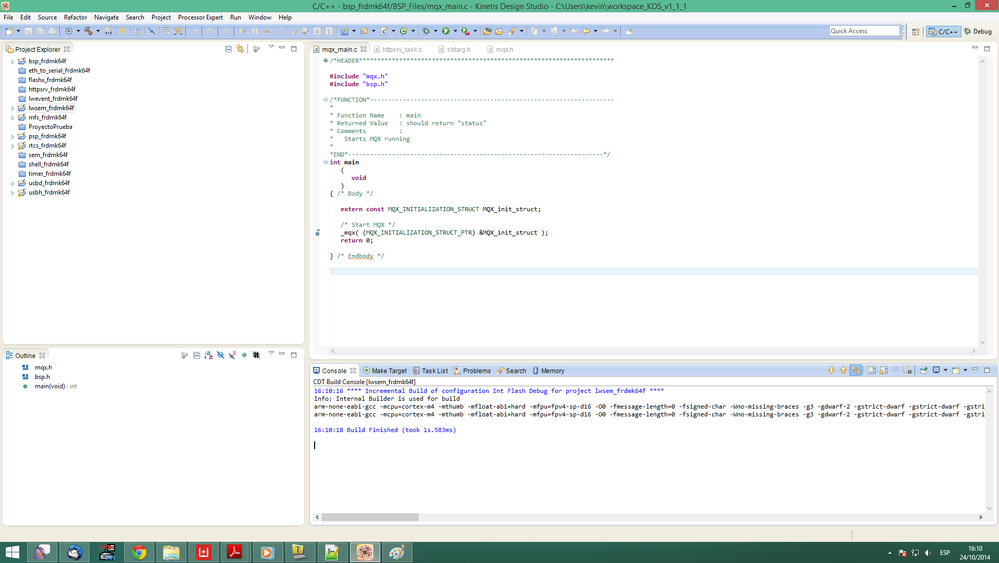Open the Refactor menu
The image size is (999, 563).
click(75, 17)
